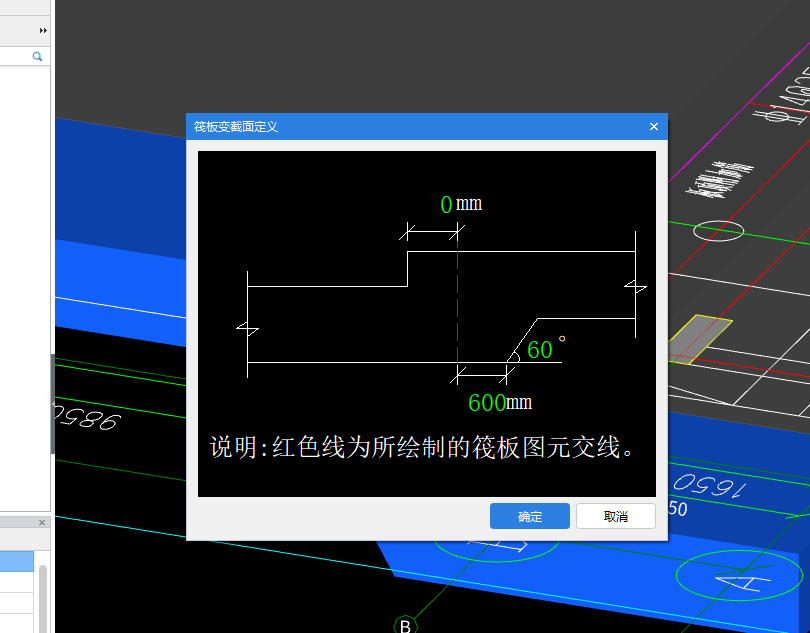Close the lower-left panel with its X
This screenshot has width=810, height=633.
click(x=42, y=522)
